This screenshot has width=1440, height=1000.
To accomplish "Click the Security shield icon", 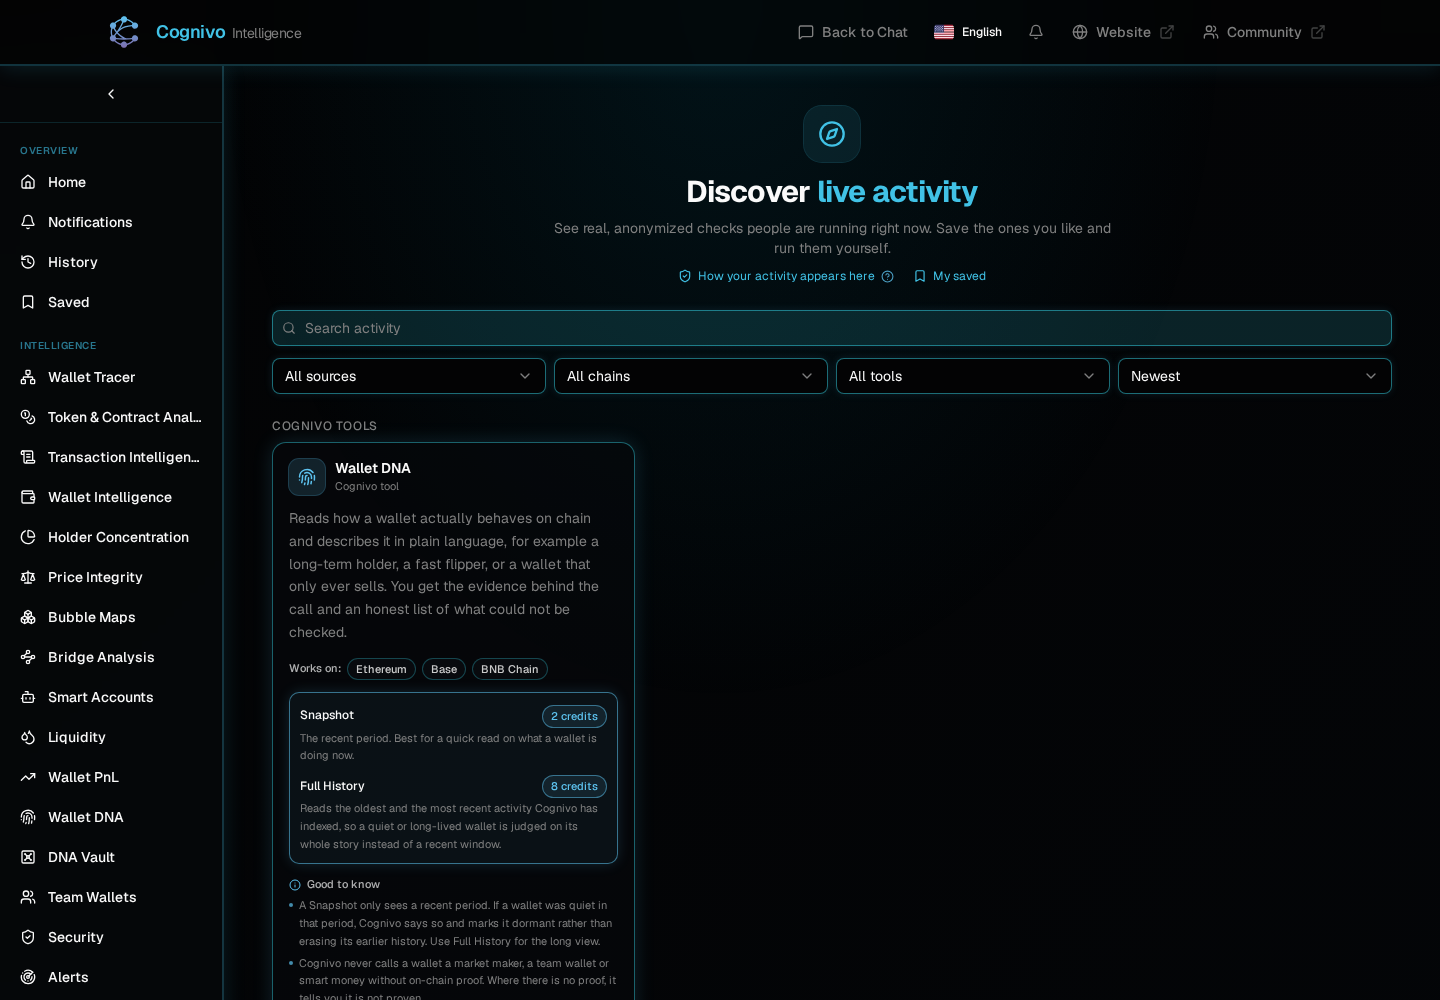I will 28,937.
